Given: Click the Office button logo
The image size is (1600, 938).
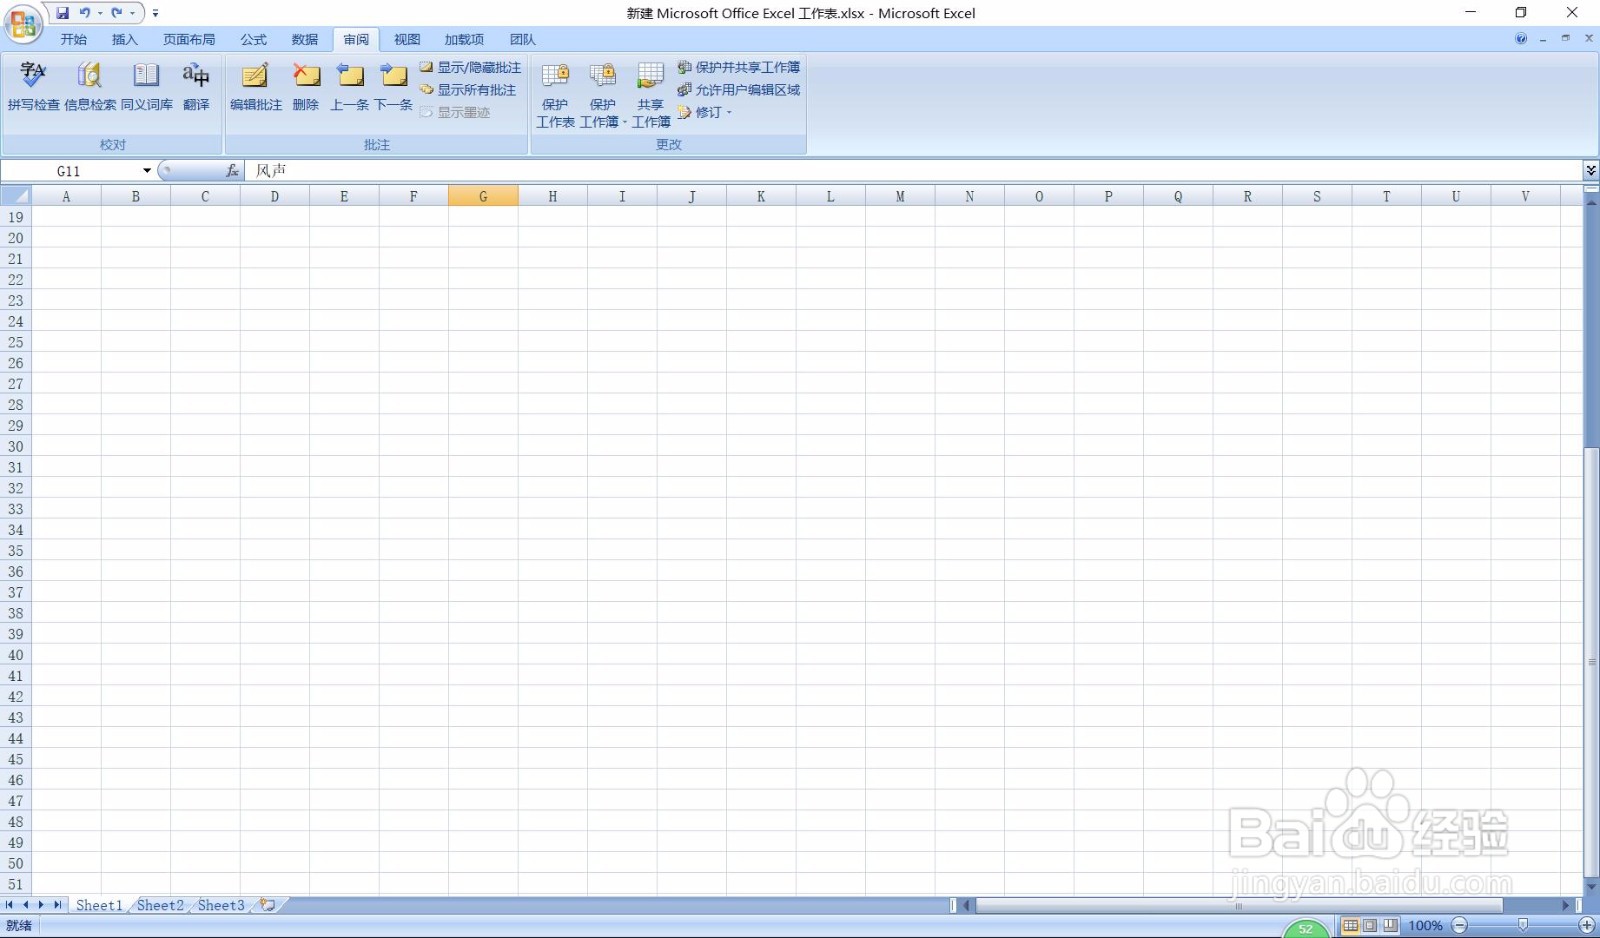Looking at the screenshot, I should (23, 24).
